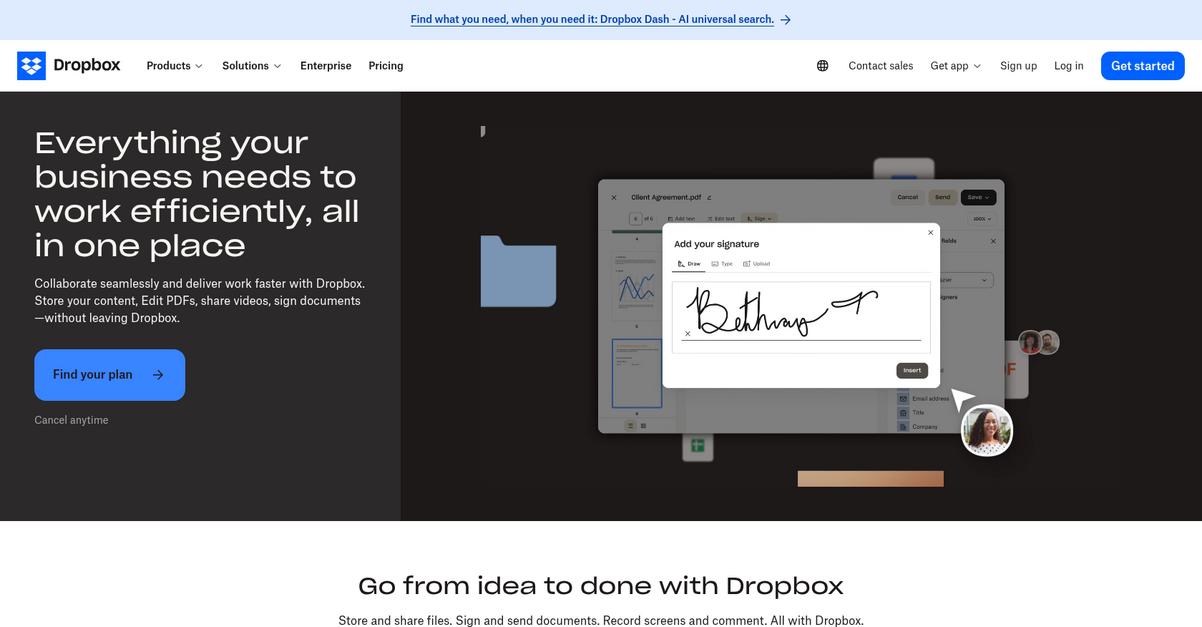Close the Client Agreement.pdf editor
The width and height of the screenshot is (1202, 627).
(614, 197)
